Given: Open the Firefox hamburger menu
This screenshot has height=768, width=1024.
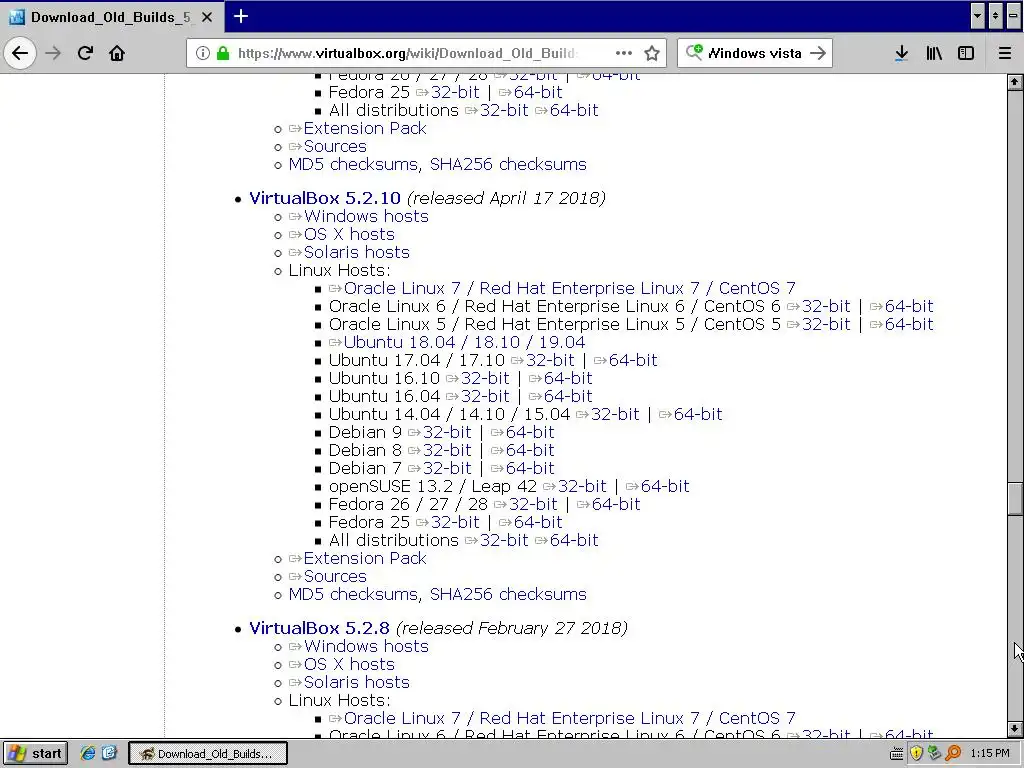Looking at the screenshot, I should [x=1005, y=53].
